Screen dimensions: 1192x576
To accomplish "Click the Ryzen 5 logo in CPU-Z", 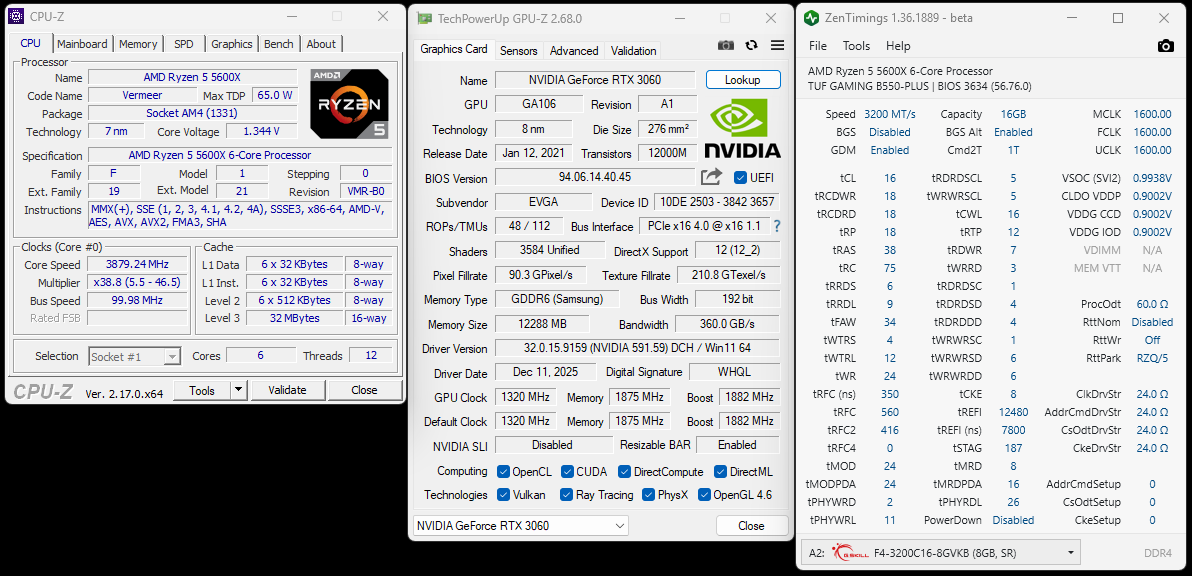I will (349, 103).
